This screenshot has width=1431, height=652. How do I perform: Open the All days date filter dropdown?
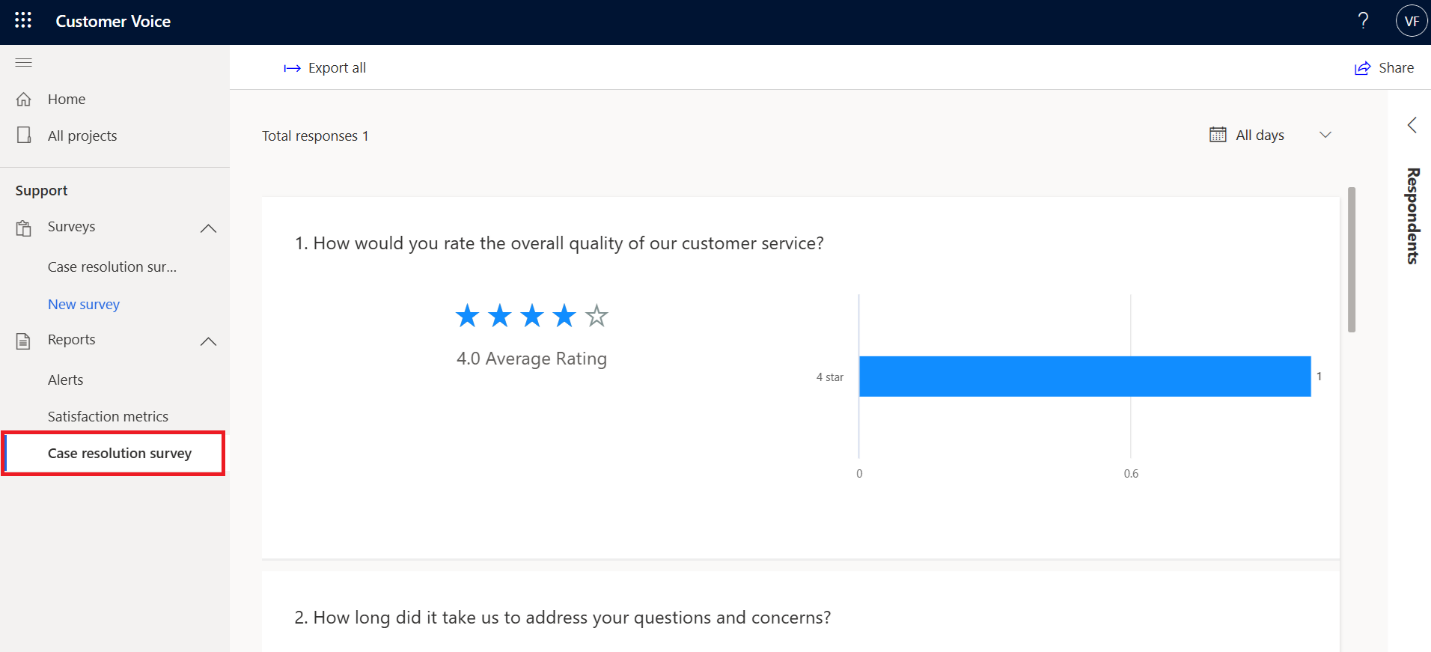coord(1271,135)
